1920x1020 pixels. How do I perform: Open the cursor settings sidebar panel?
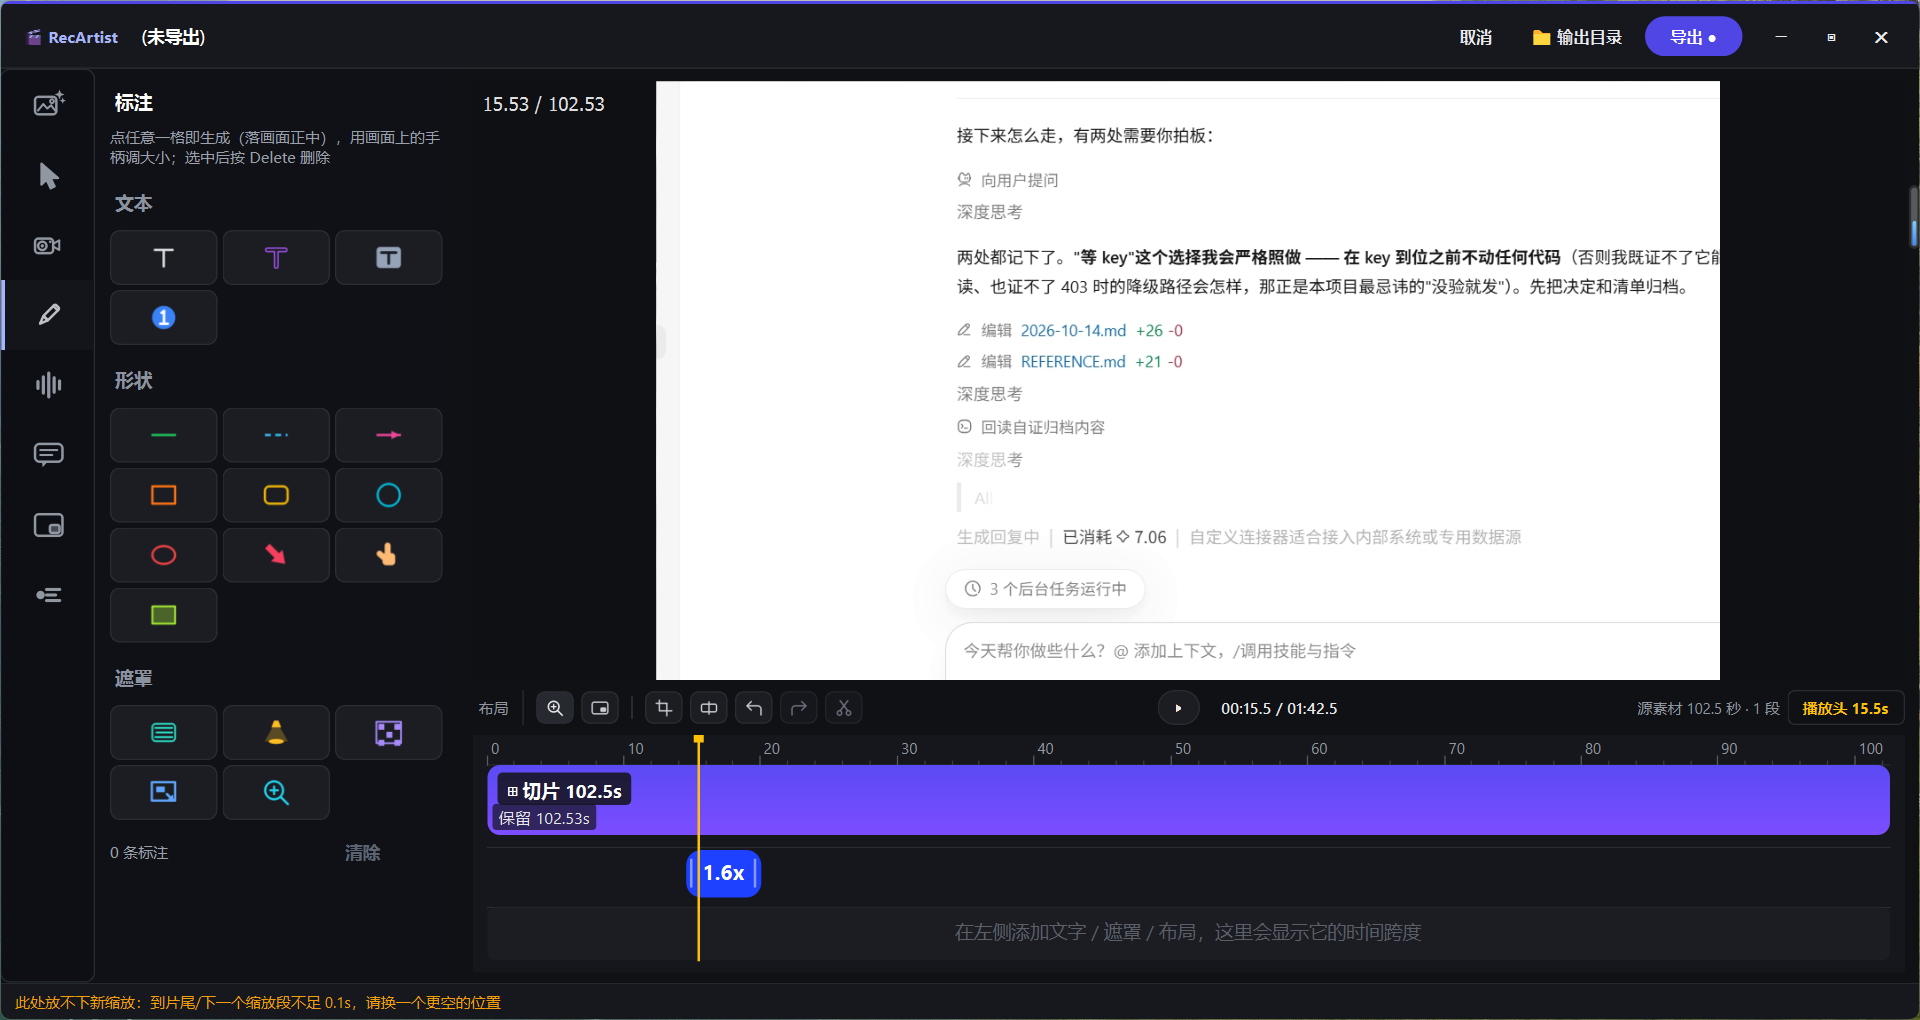[48, 176]
